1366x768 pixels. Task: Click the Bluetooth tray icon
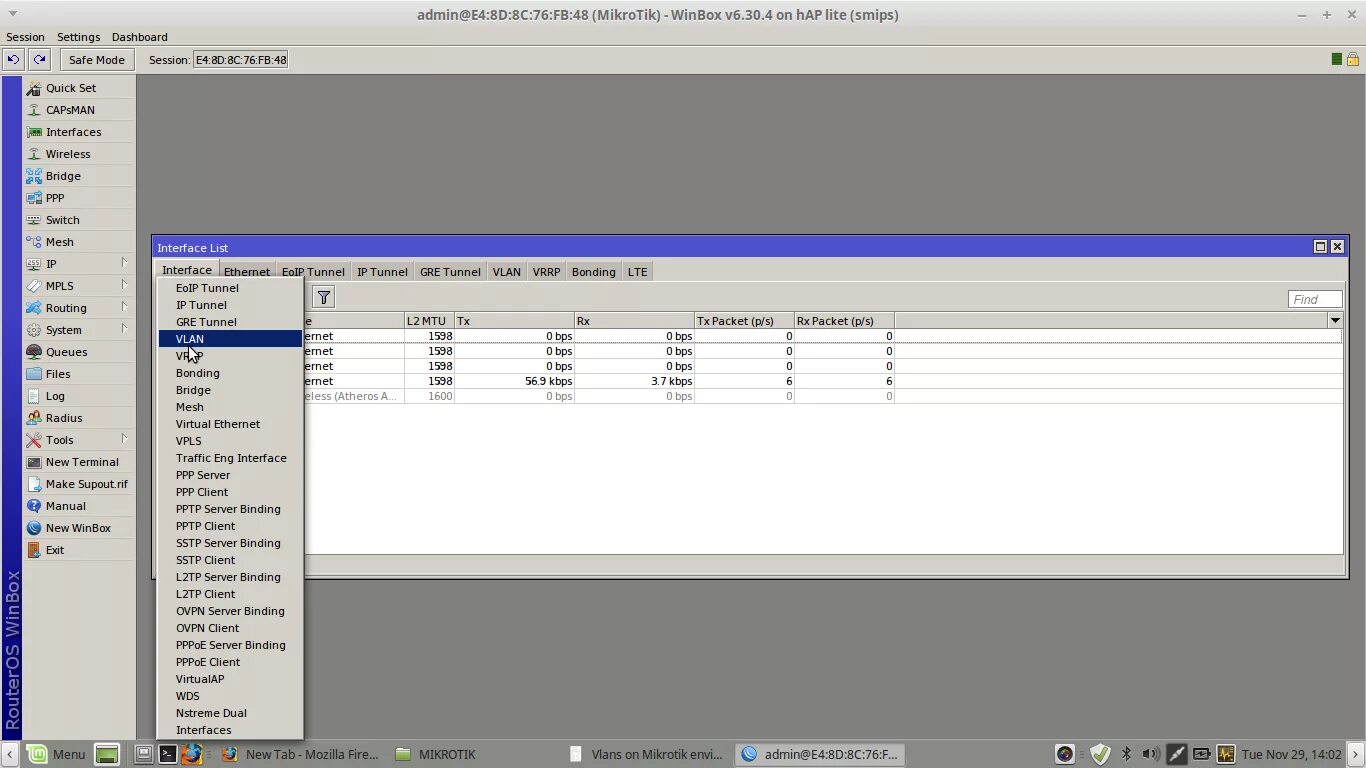[x=1126, y=754]
